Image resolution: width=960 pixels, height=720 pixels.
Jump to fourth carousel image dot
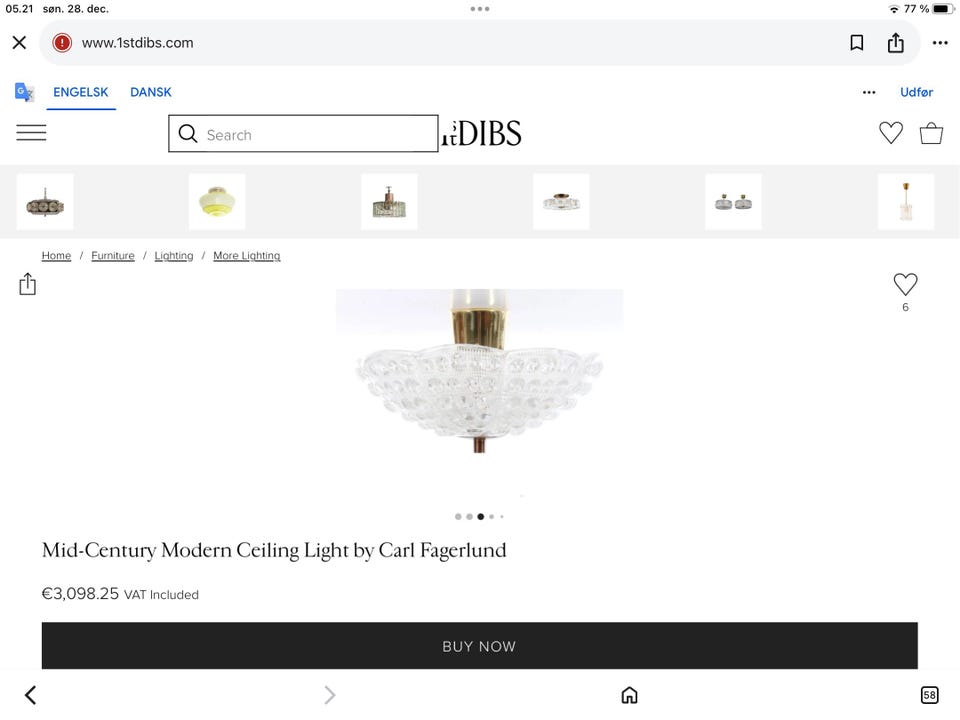point(492,517)
